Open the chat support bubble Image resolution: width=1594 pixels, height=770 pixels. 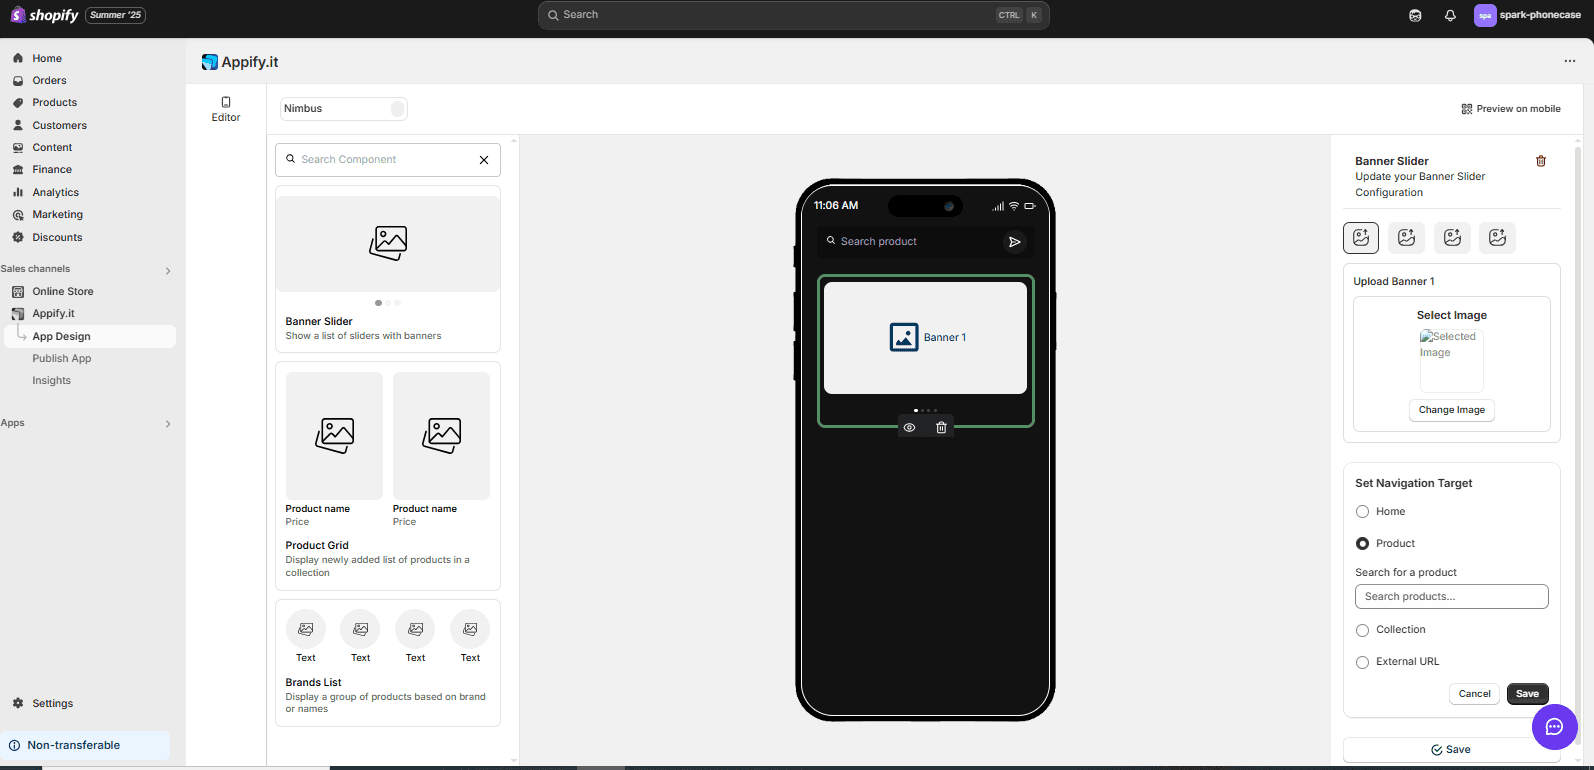point(1554,727)
